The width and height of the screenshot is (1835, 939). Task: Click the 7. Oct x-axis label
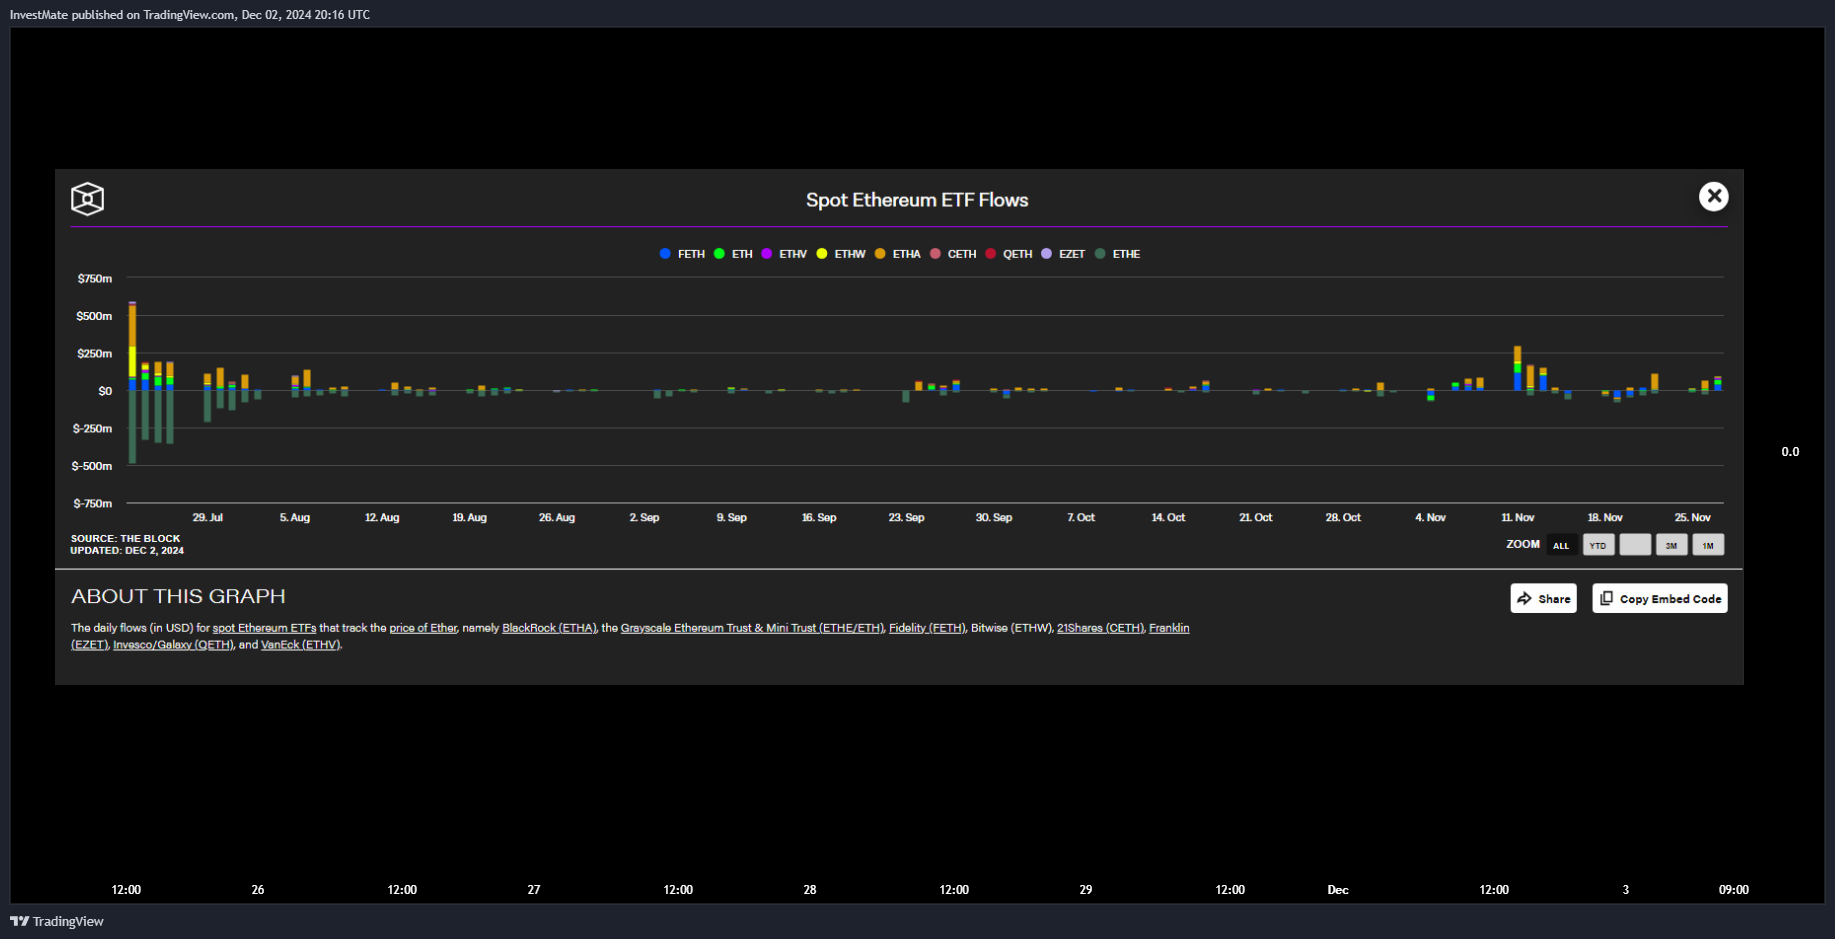1081,518
